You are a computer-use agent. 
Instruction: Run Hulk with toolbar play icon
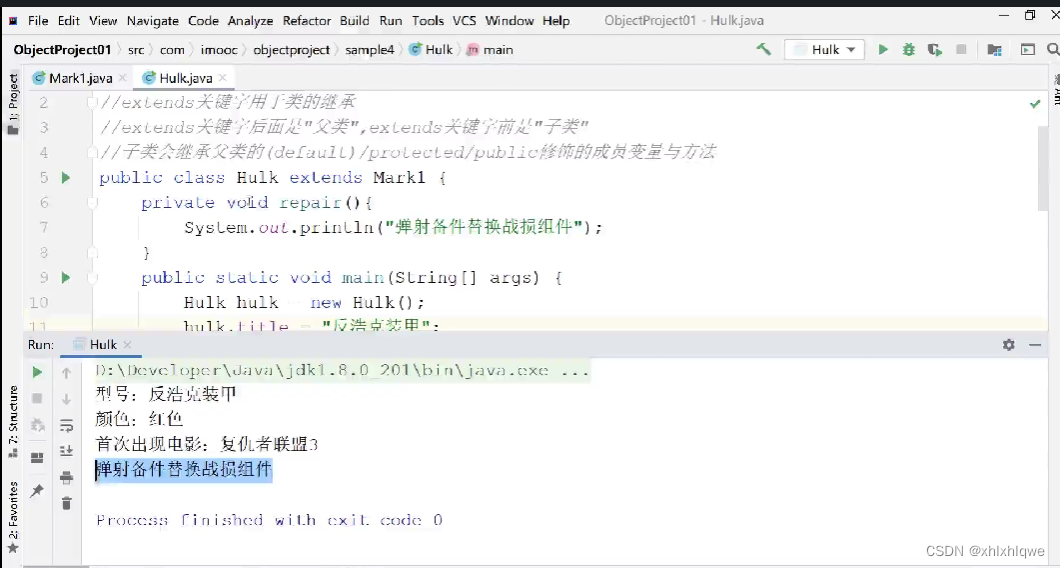tap(883, 49)
